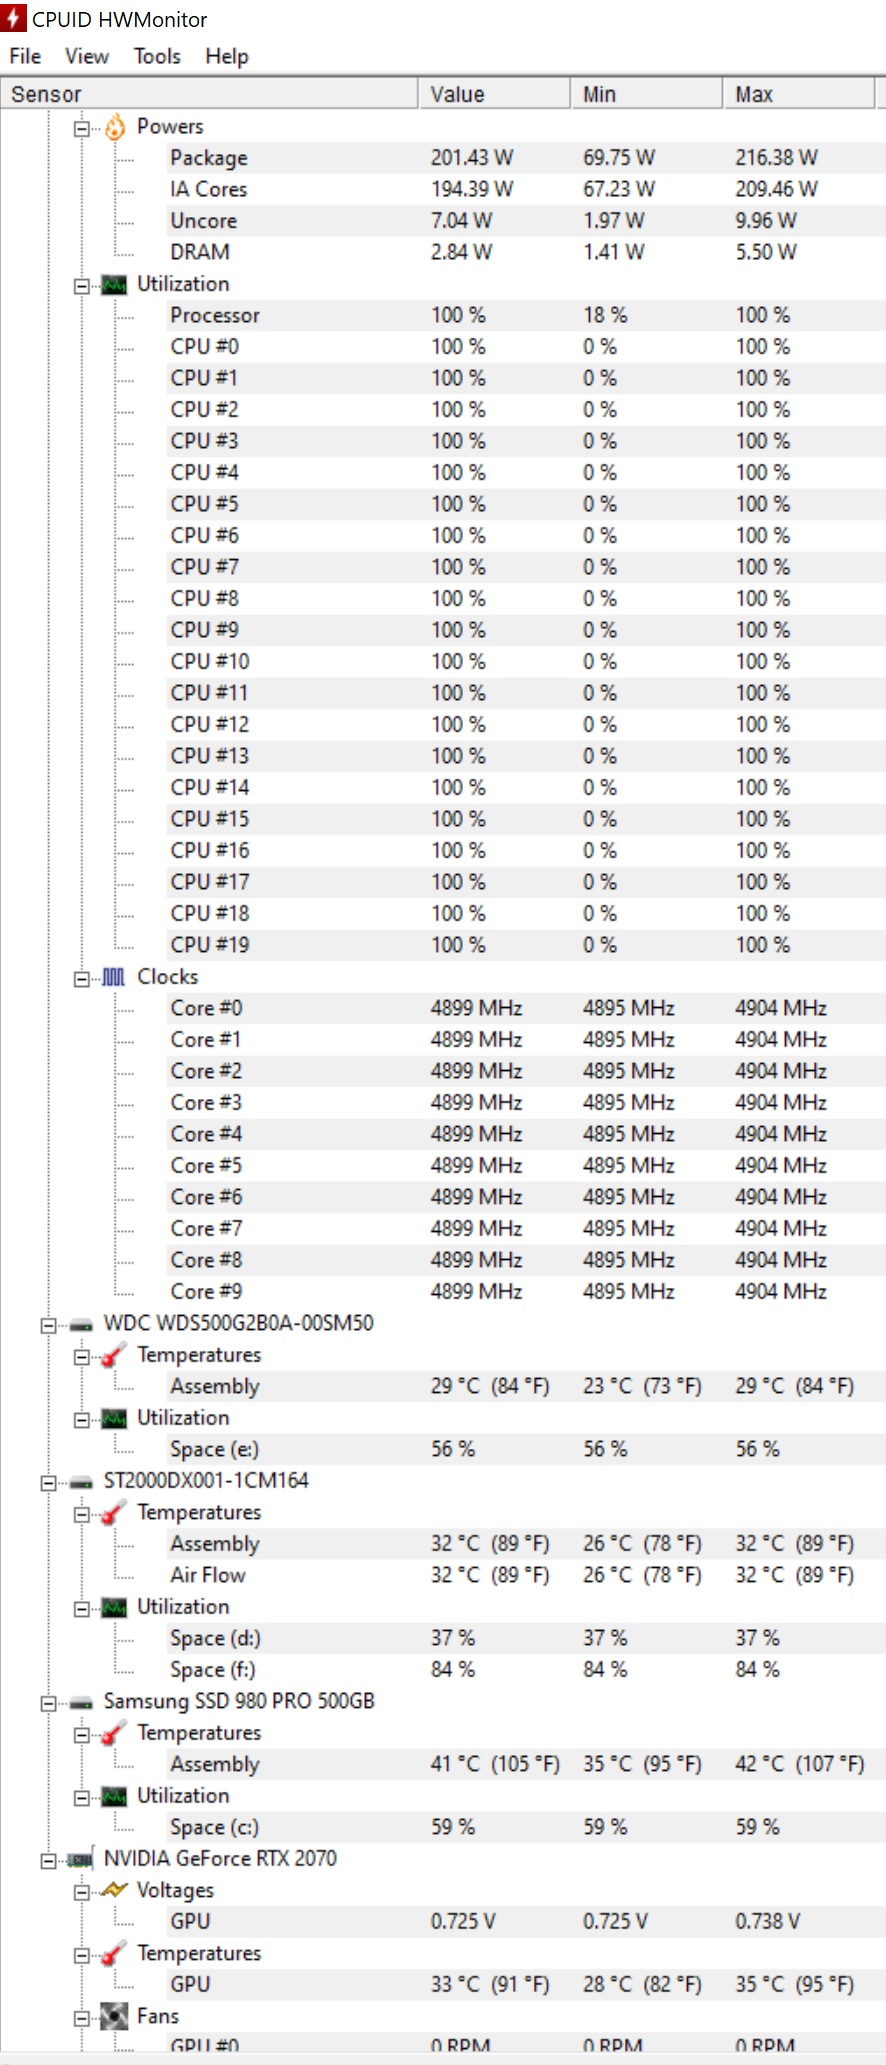This screenshot has height=2065, width=886.
Task: Collapse the Powers tree node
Action: point(82,128)
